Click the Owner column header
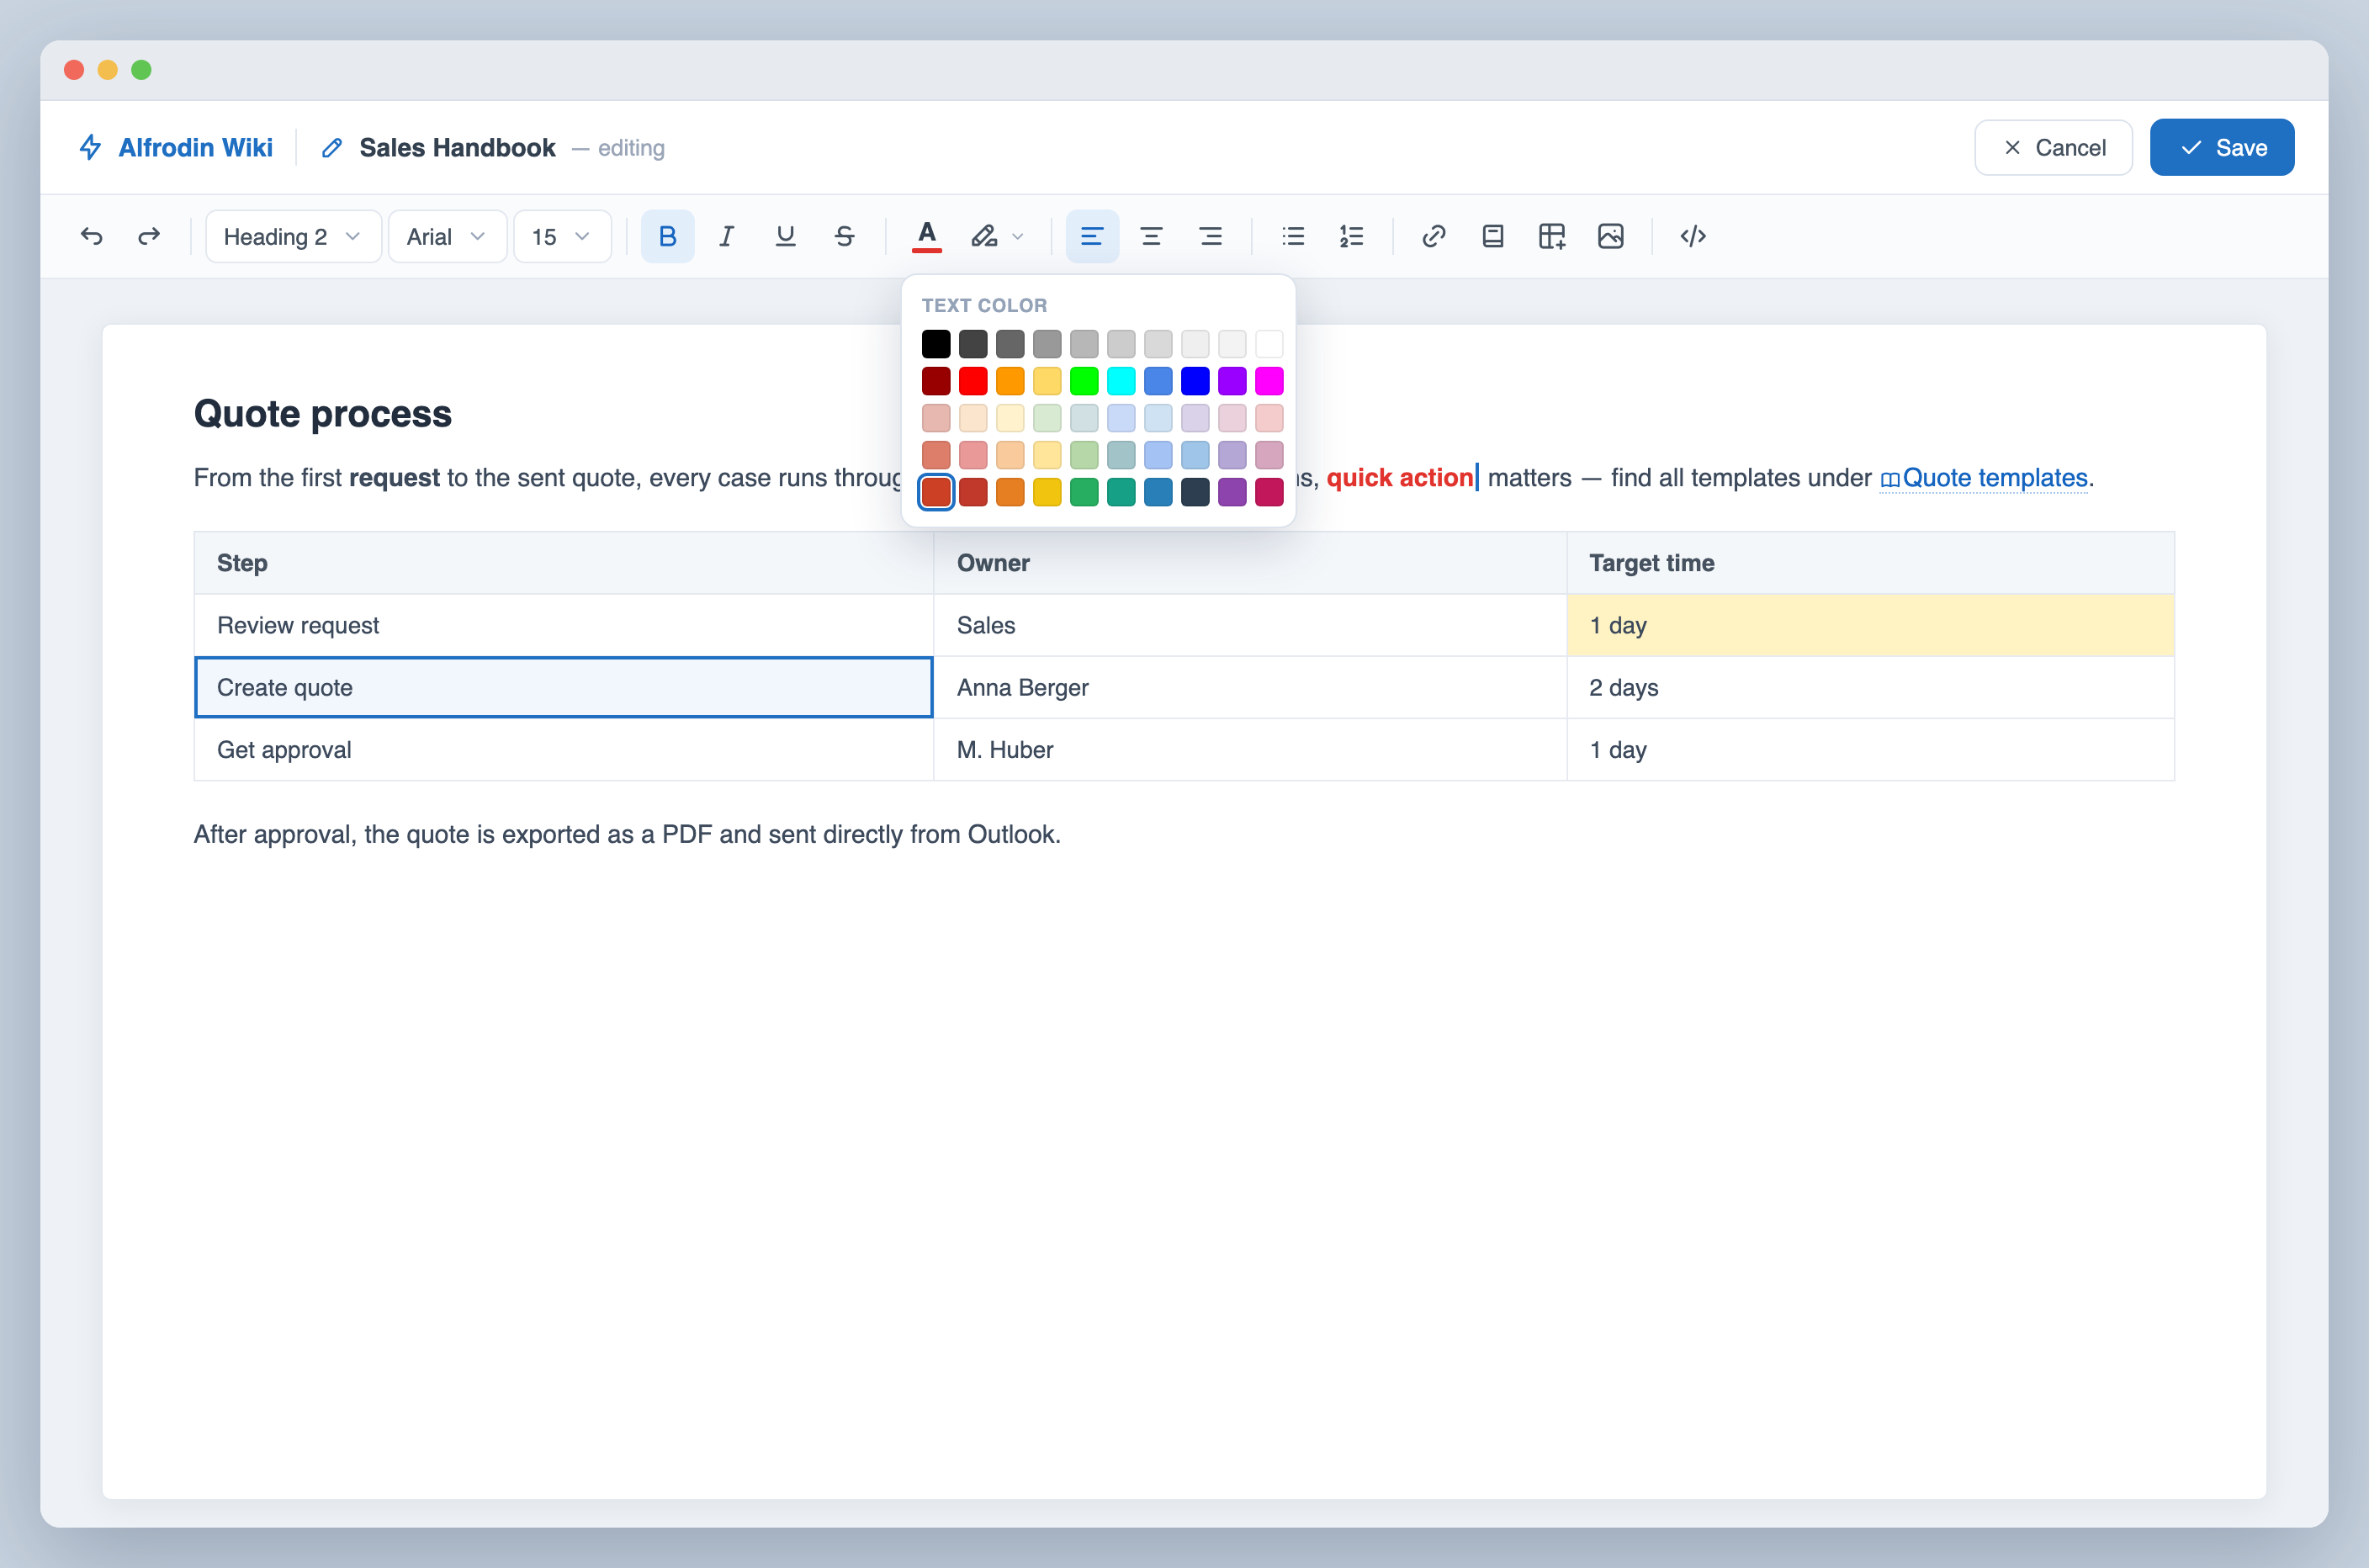 coord(1250,563)
